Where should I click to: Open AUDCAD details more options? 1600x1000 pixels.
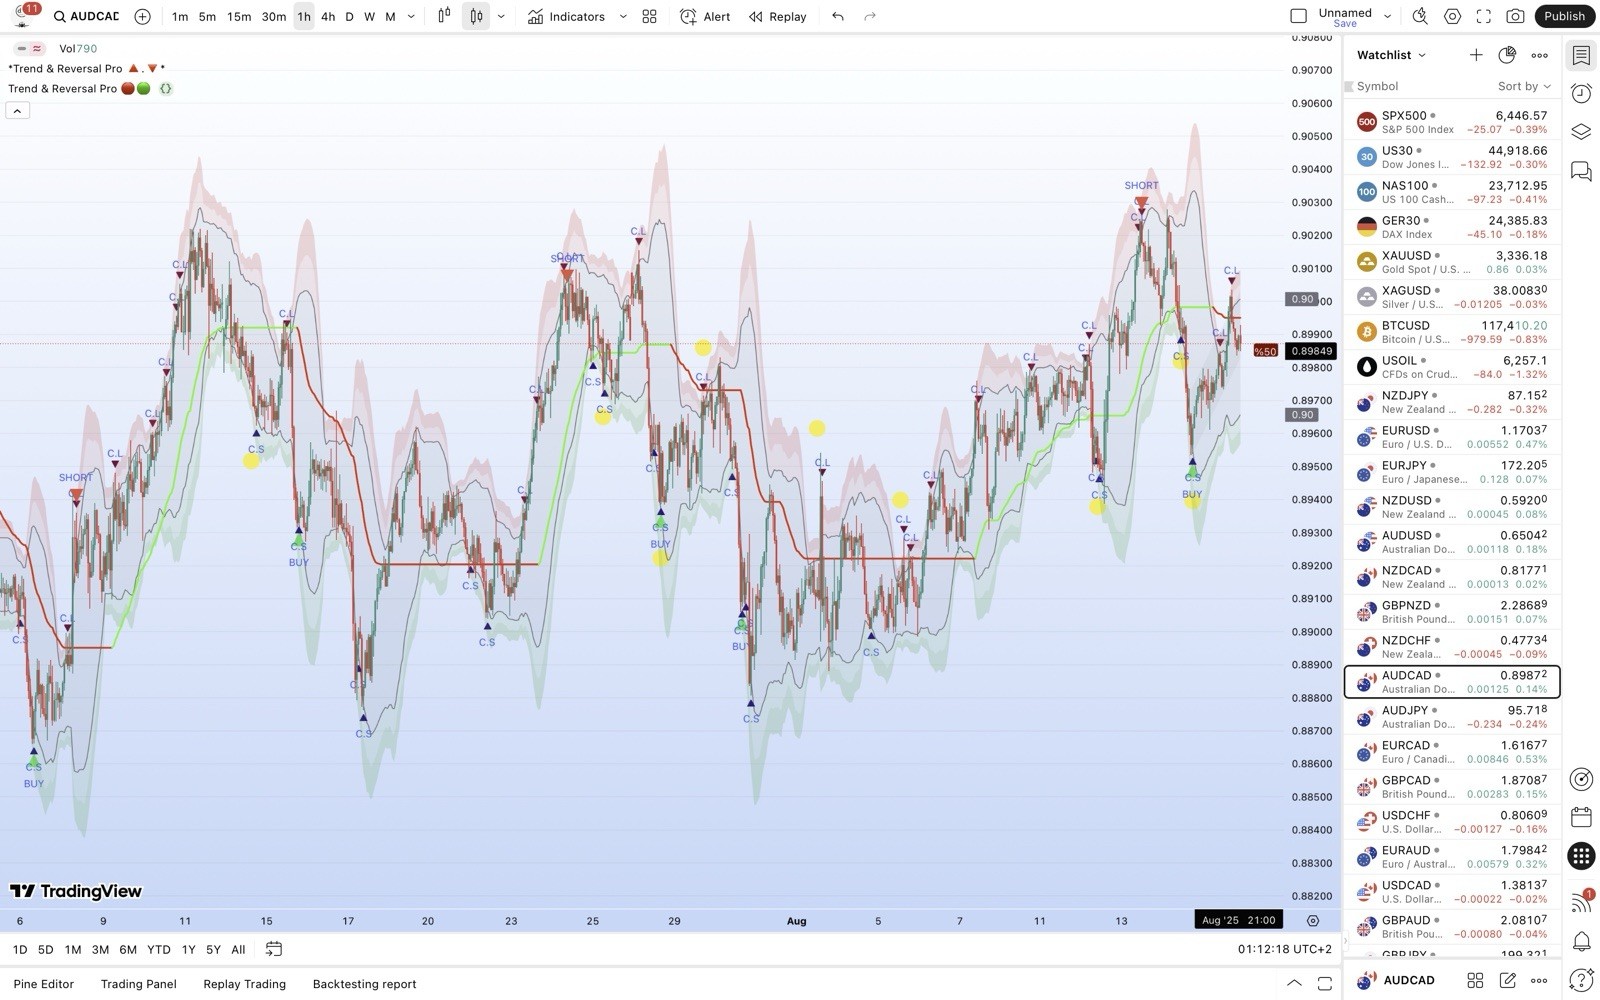coord(1539,980)
